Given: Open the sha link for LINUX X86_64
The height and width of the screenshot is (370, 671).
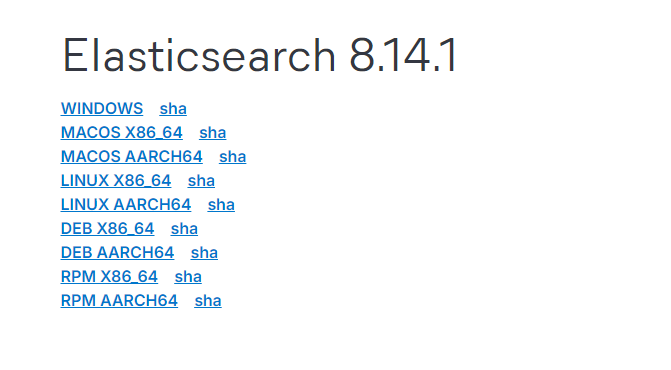Looking at the screenshot, I should point(201,181).
